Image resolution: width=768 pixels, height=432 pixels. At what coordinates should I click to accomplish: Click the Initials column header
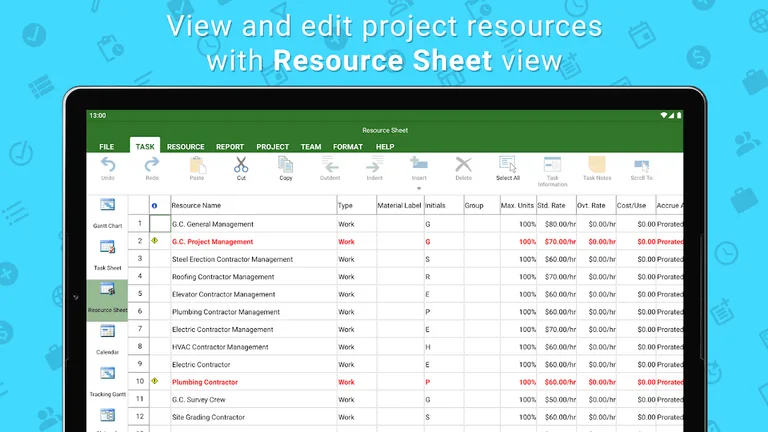pyautogui.click(x=444, y=205)
